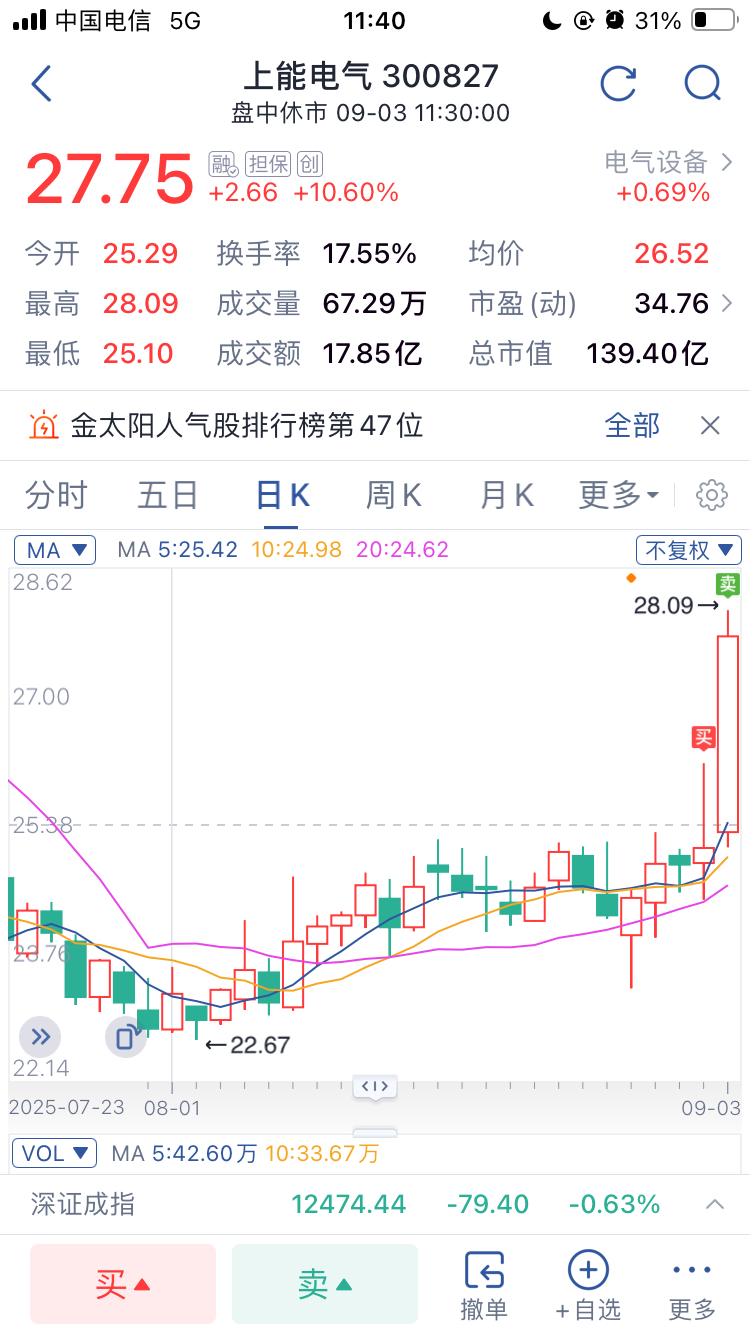Tap the double-arrow expand chart icon

coord(39,1036)
